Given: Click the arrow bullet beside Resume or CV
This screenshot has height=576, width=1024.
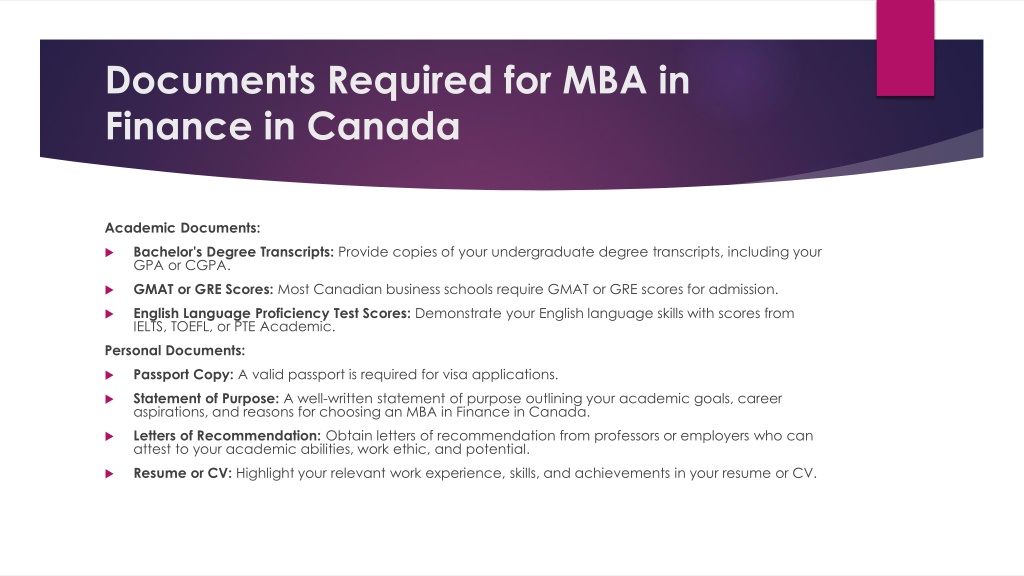Looking at the screenshot, I should [109, 473].
